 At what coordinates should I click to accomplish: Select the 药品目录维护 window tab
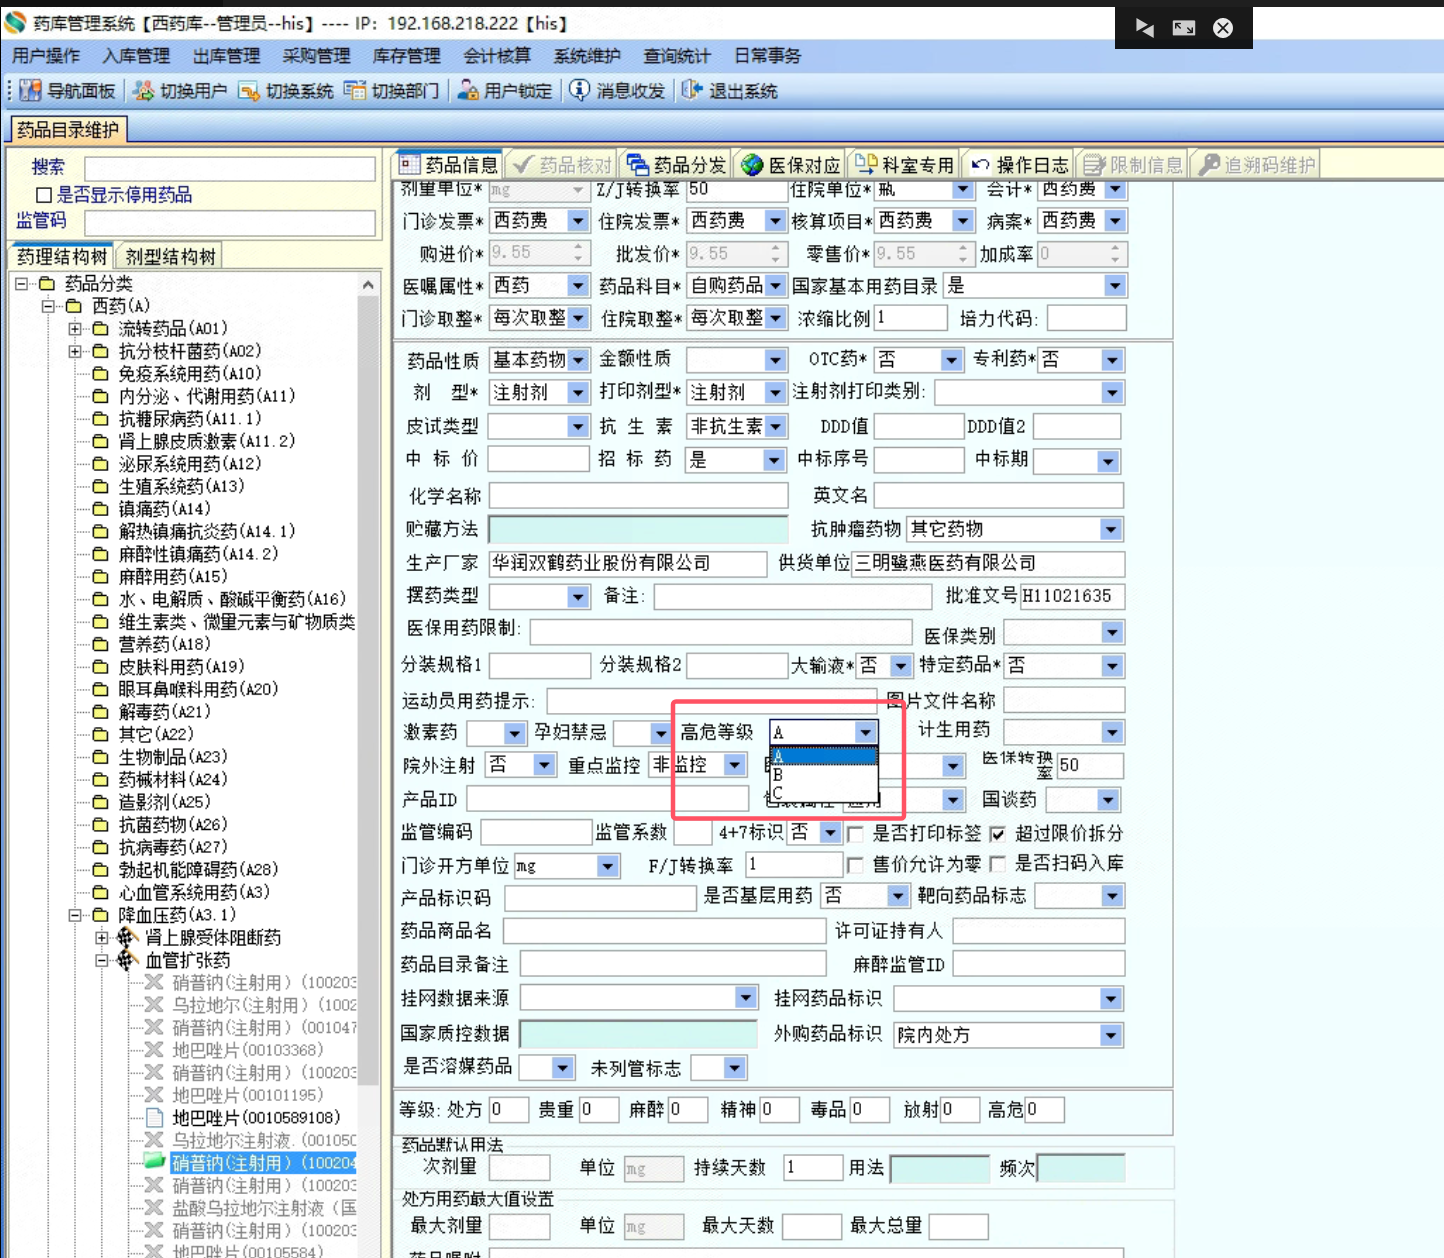point(68,130)
